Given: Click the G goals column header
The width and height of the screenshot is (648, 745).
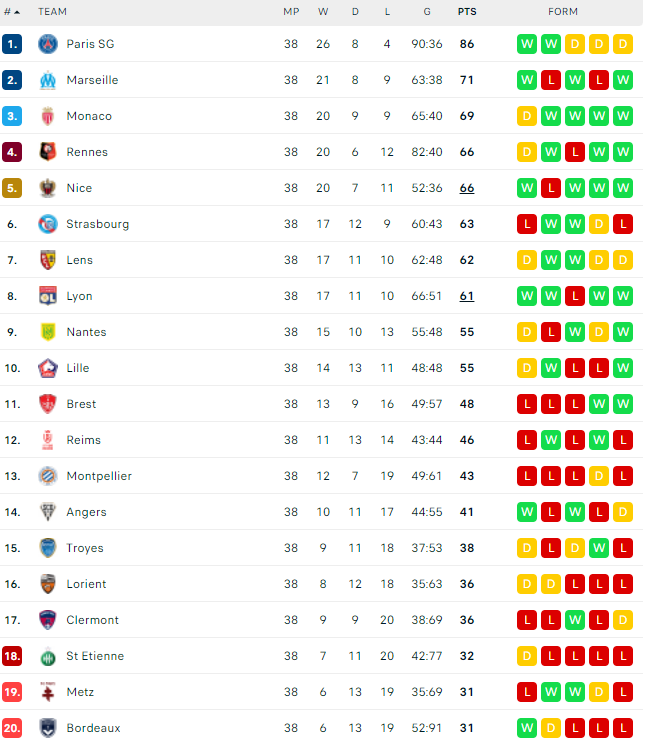Looking at the screenshot, I should click(427, 12).
